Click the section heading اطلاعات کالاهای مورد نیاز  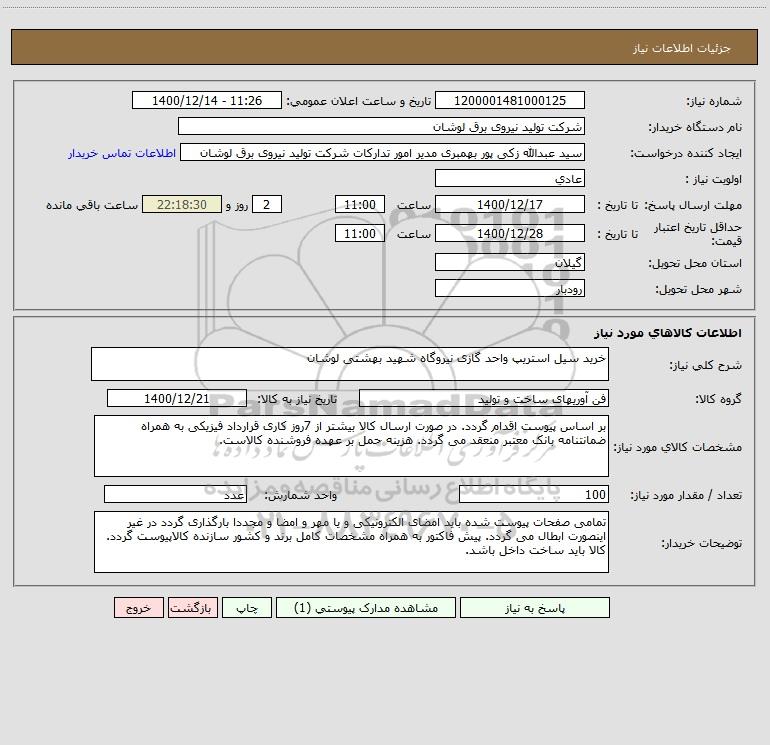(x=668, y=333)
